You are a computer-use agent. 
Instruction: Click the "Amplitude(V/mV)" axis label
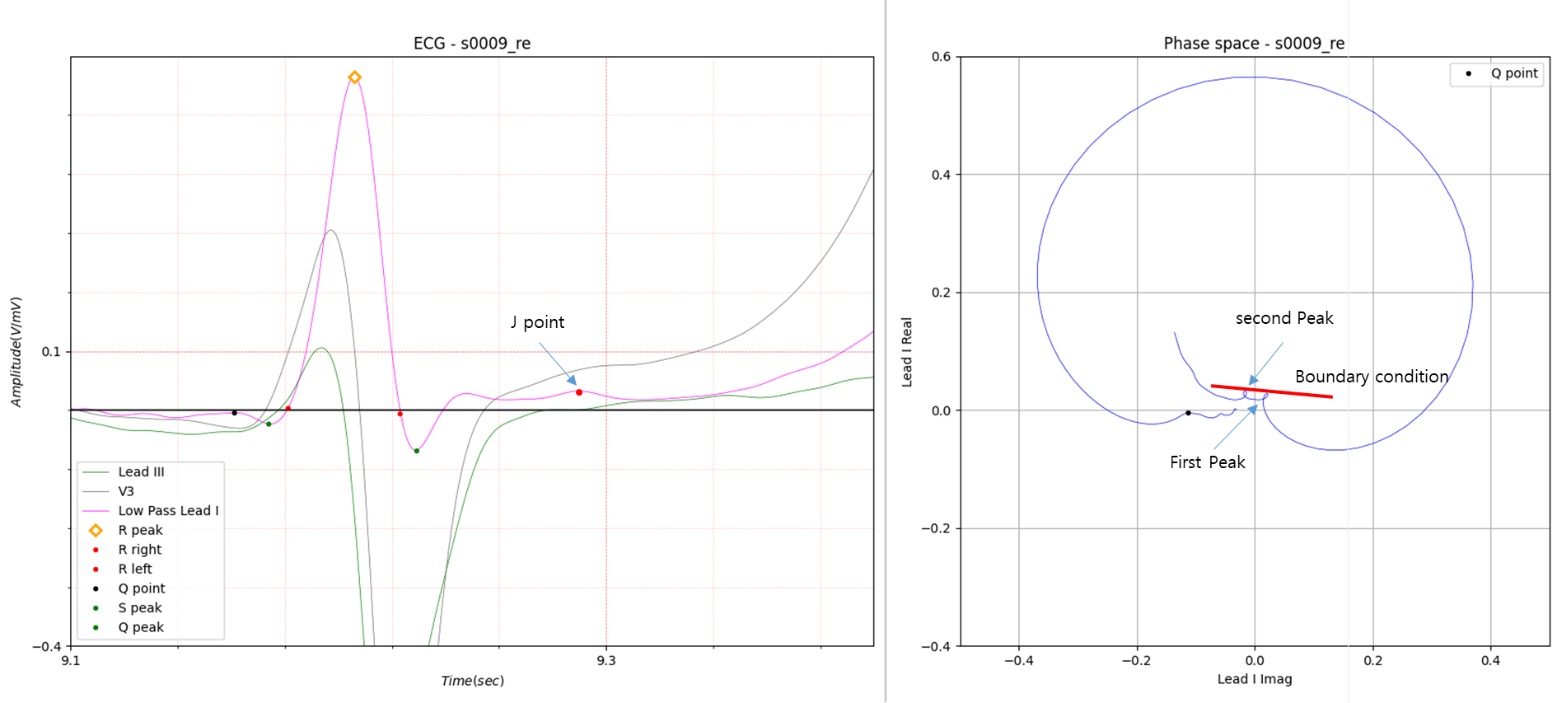point(18,352)
